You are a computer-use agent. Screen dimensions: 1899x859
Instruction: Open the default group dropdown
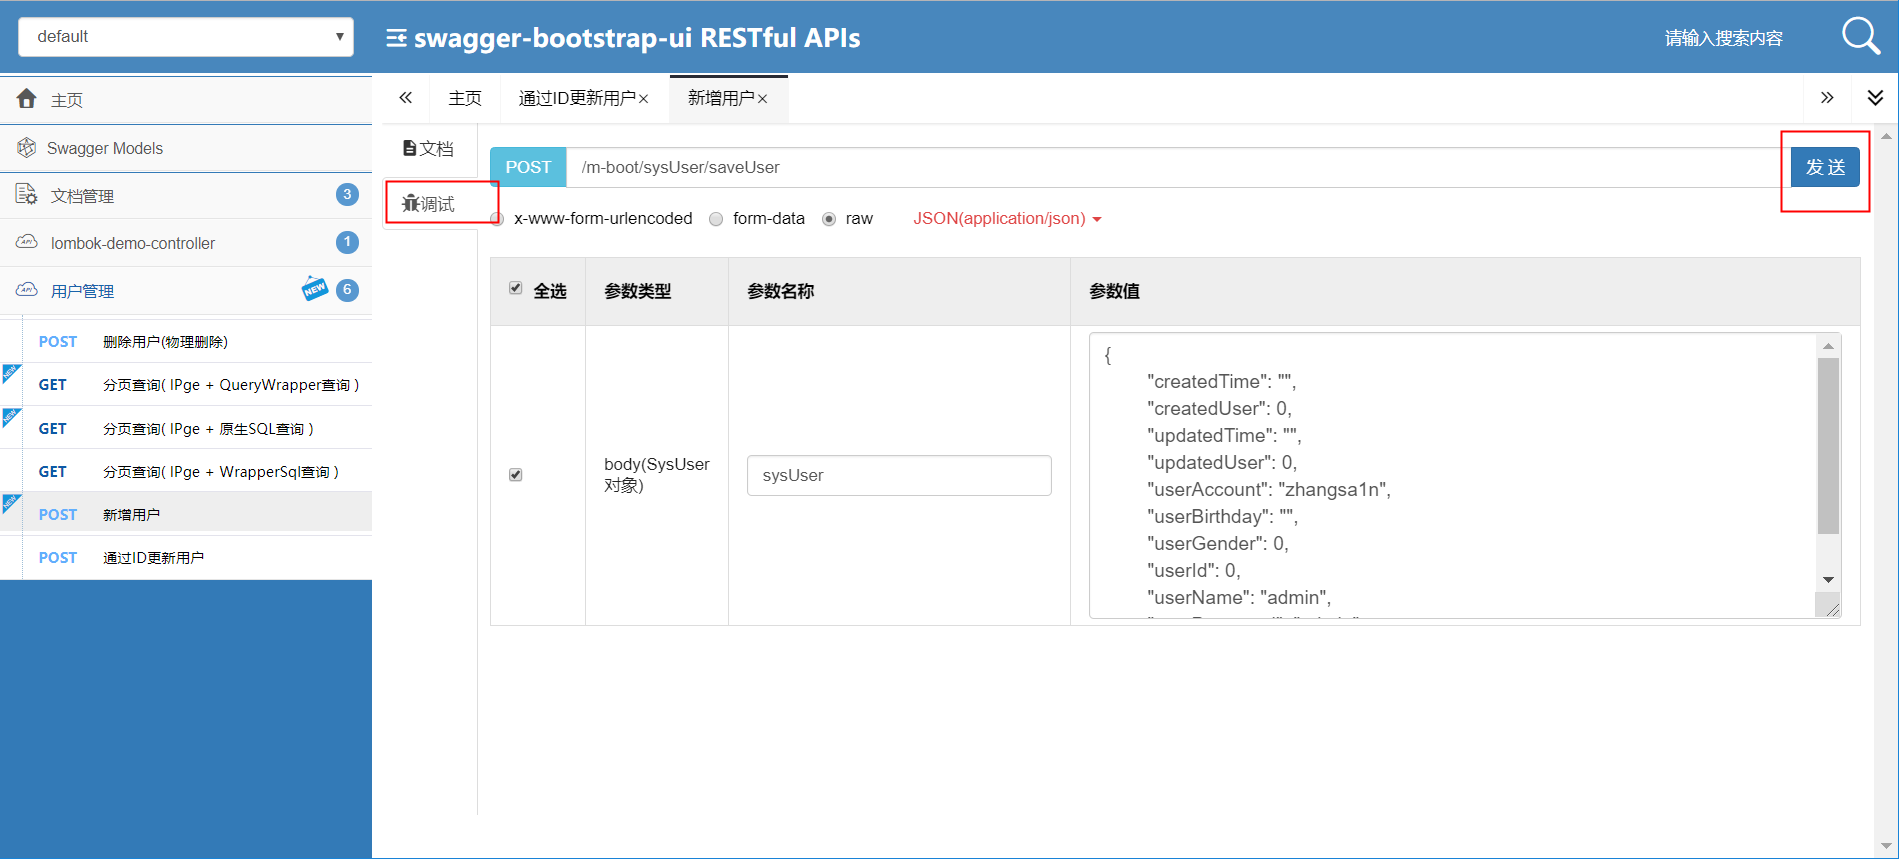point(186,37)
